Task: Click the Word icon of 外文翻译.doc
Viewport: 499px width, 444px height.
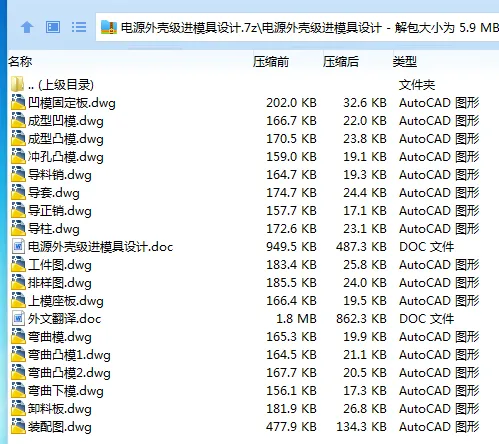Action: point(18,318)
